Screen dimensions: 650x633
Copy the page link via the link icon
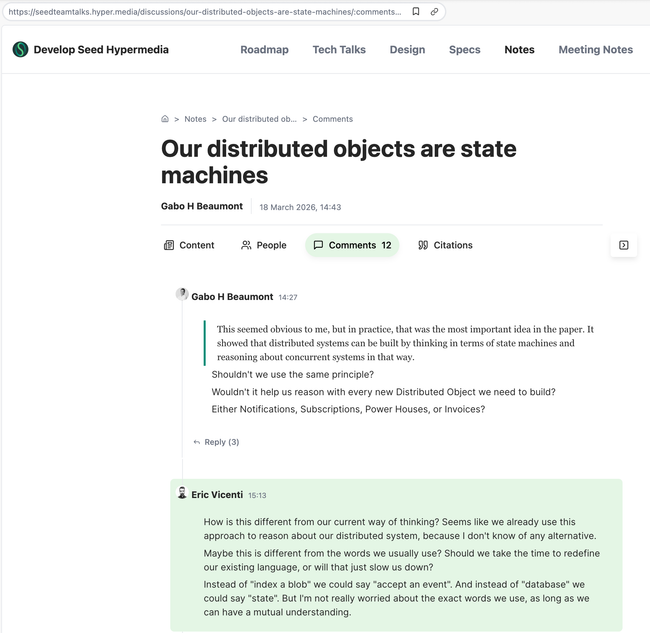pyautogui.click(x=434, y=12)
